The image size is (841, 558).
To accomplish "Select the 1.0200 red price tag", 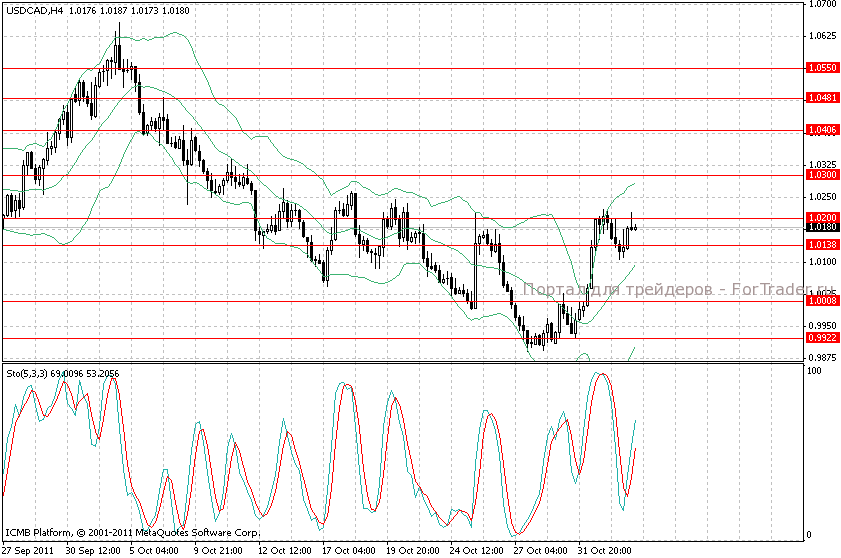I will [x=820, y=217].
